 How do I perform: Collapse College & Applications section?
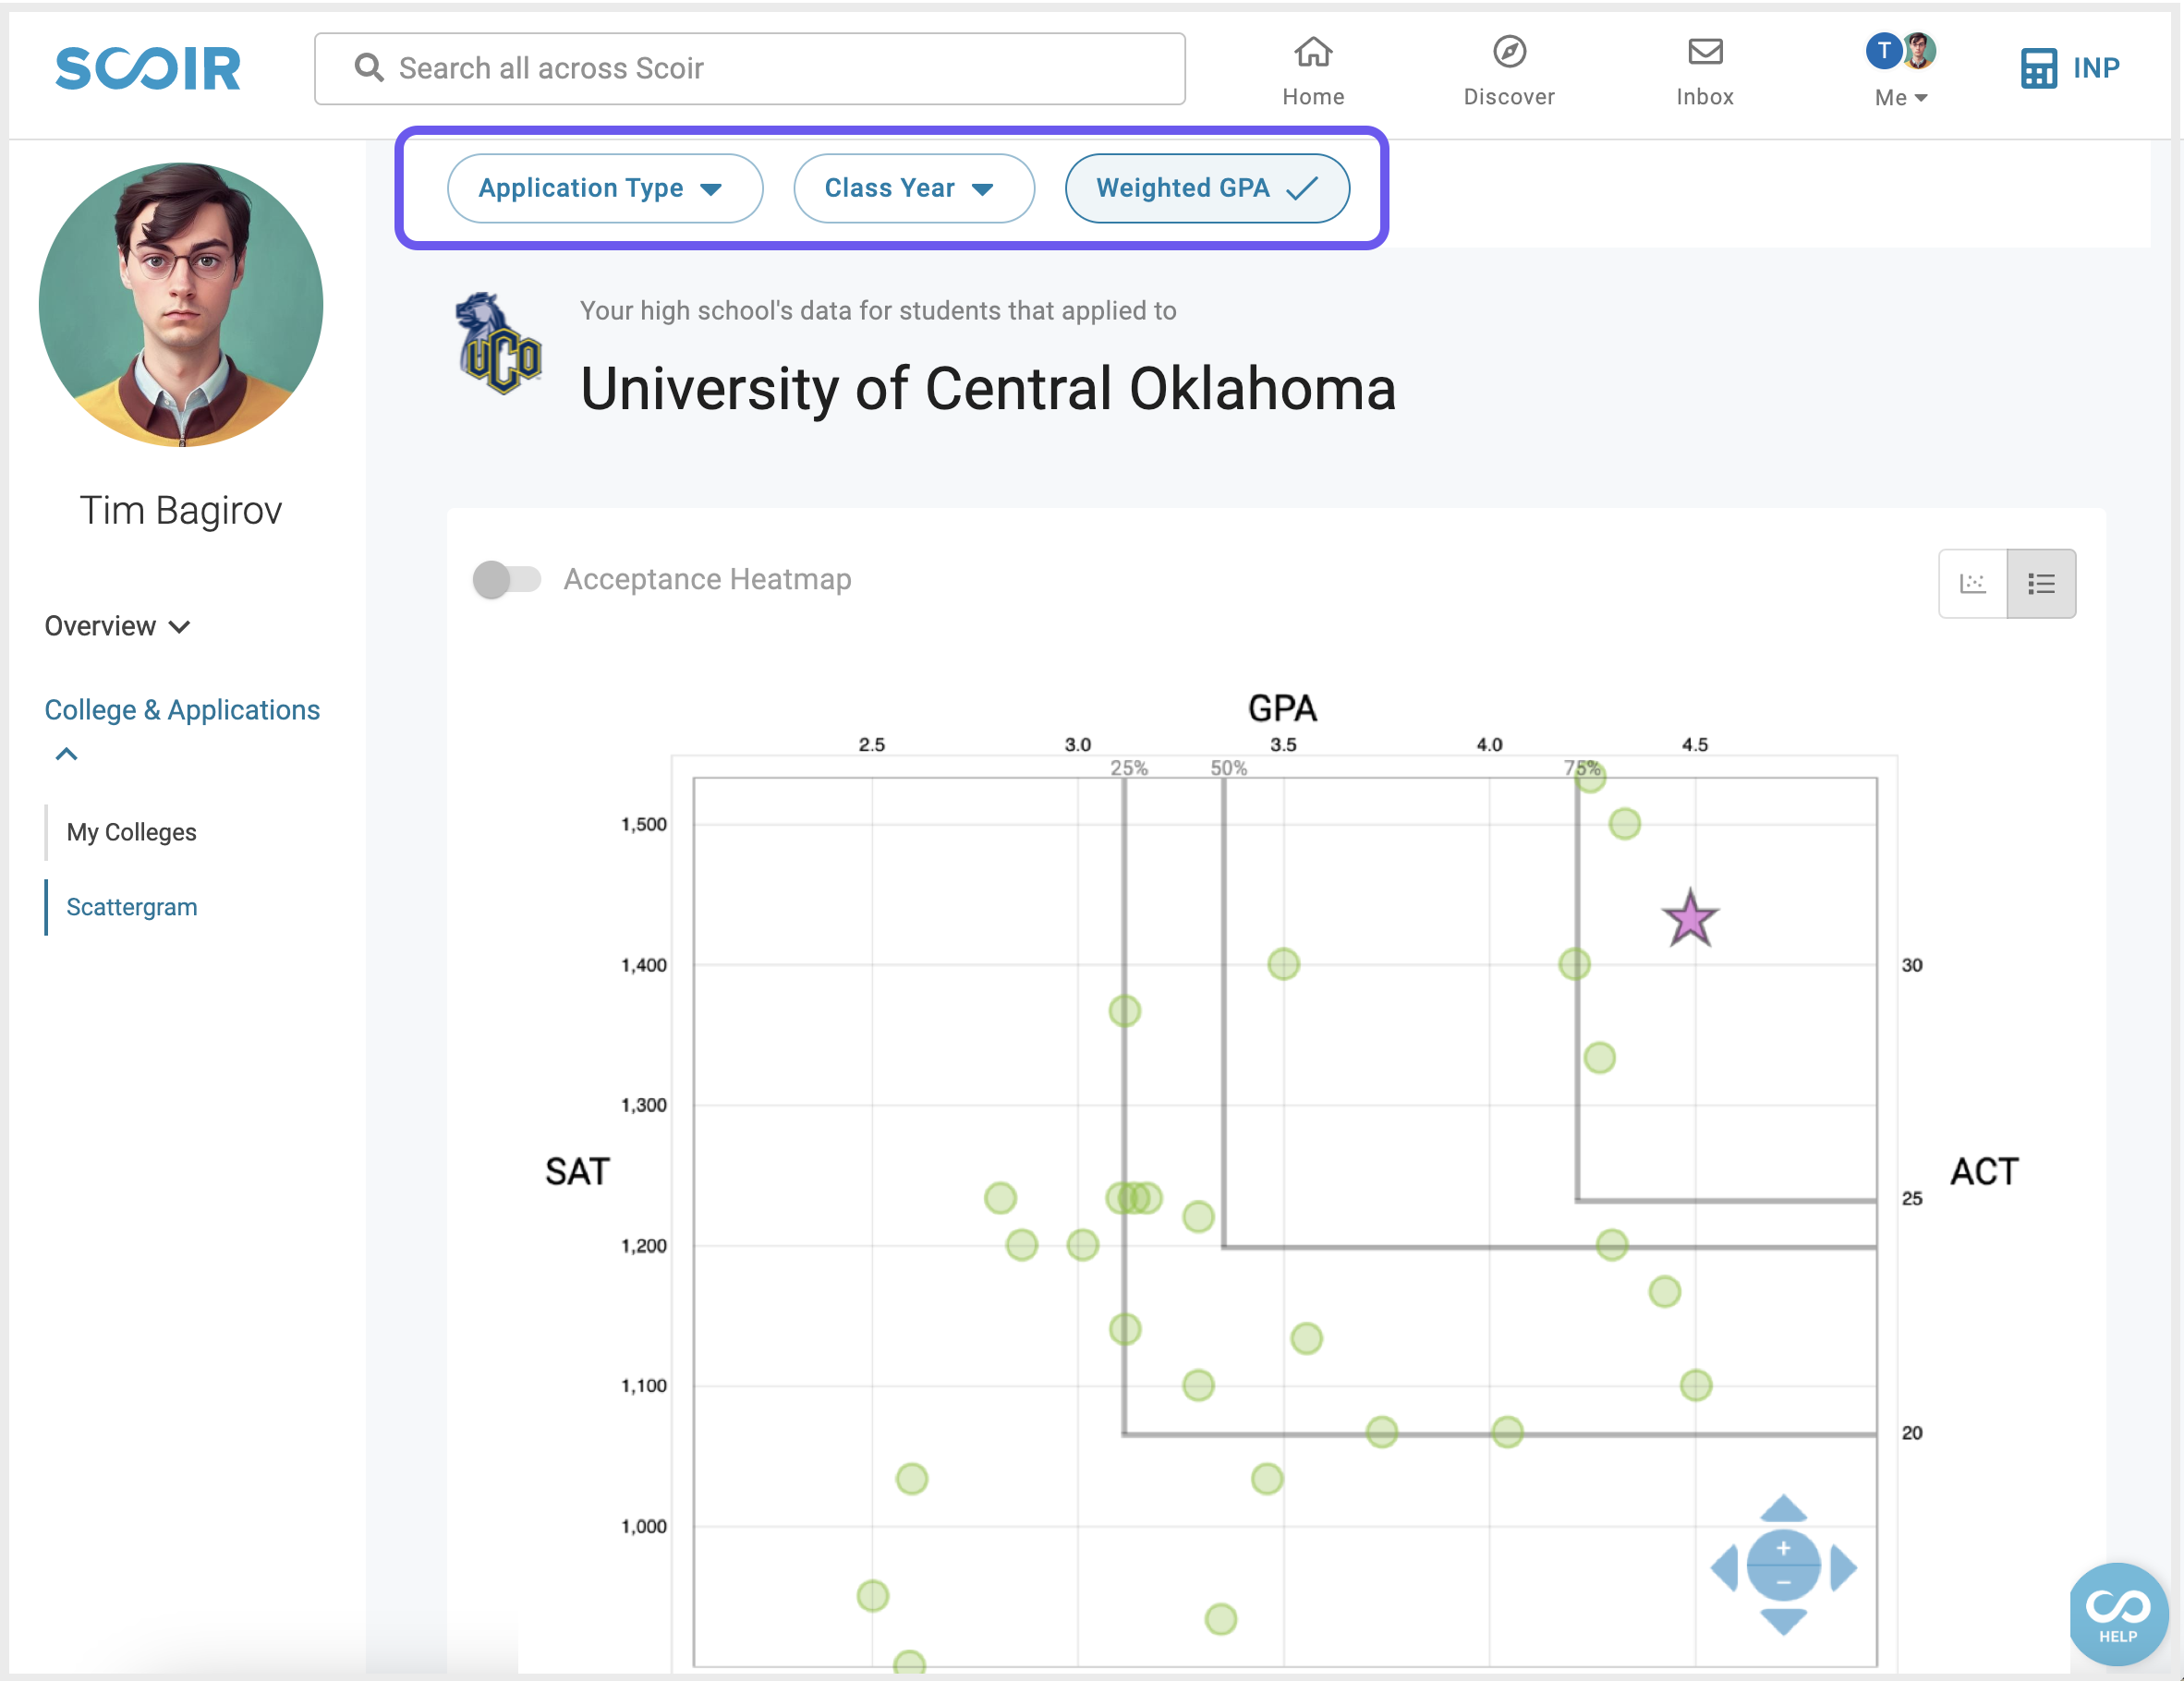(x=182, y=727)
